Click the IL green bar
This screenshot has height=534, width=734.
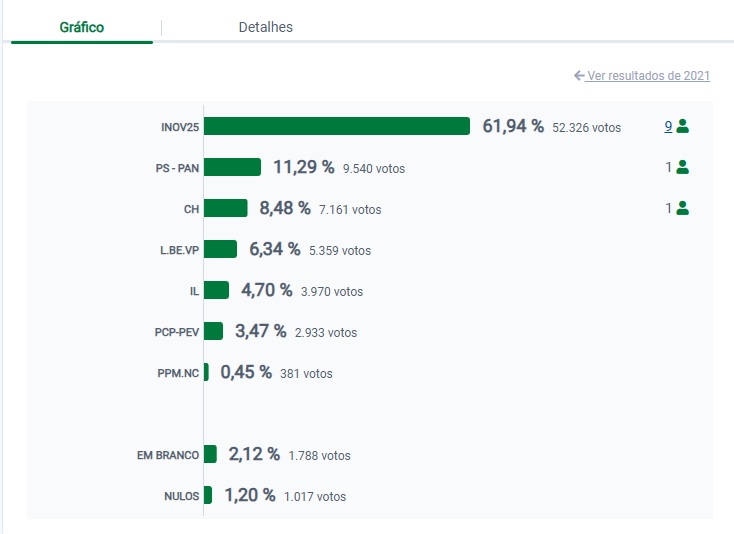pos(216,290)
